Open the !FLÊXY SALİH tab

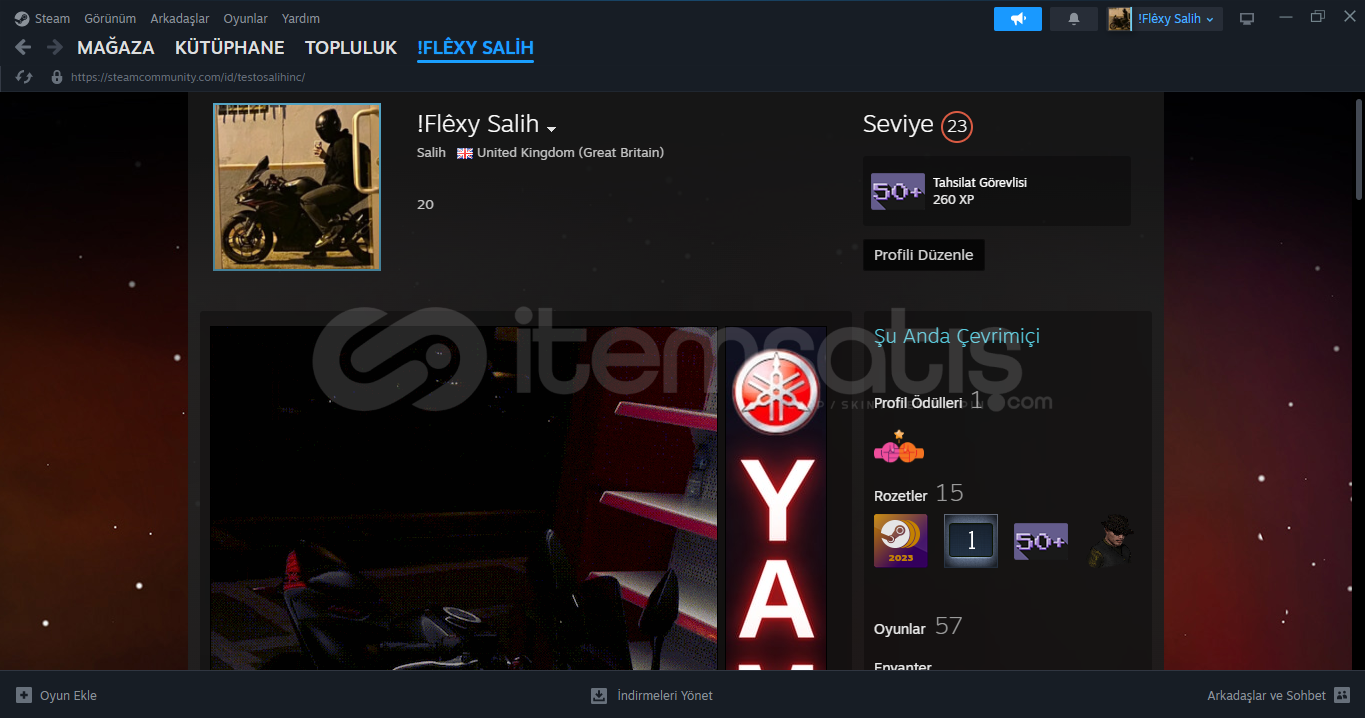click(475, 47)
